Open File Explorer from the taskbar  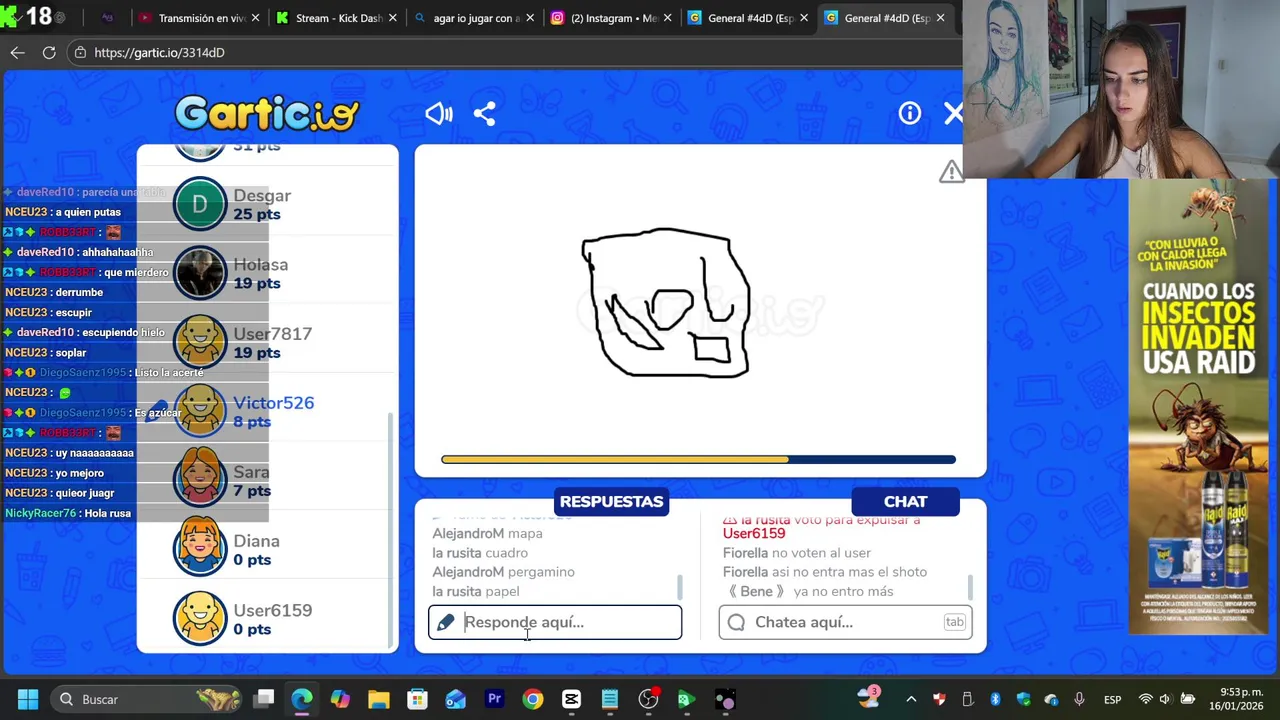click(378, 699)
